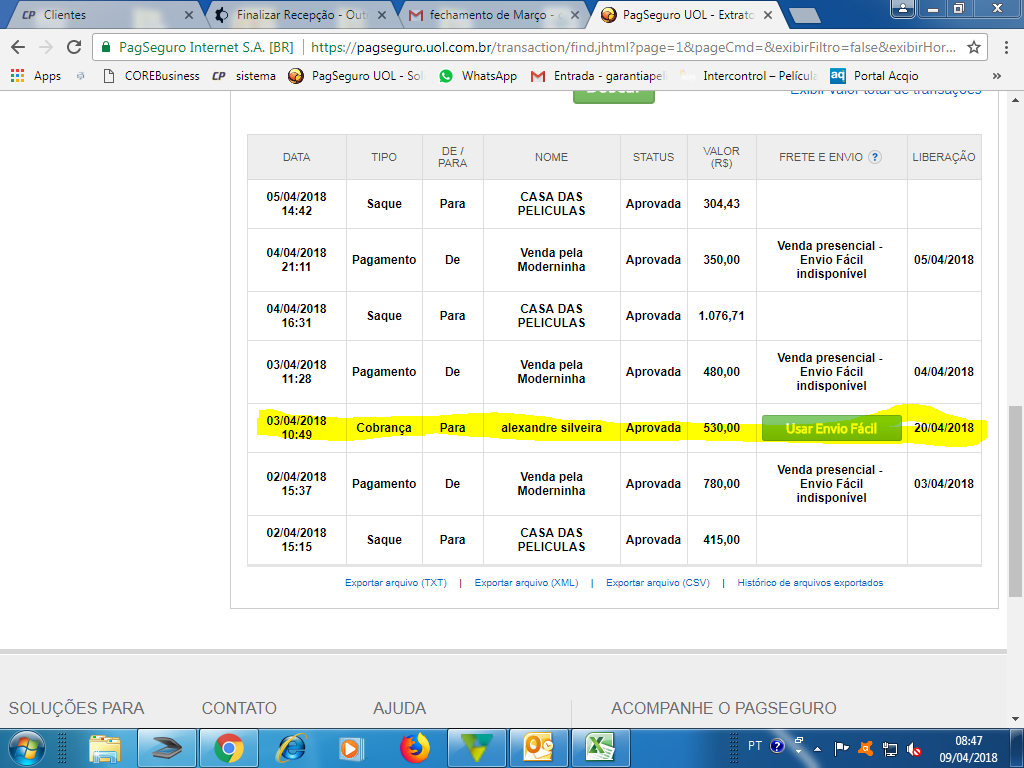Open Outlook from the taskbar
Viewport: 1024px width, 768px height.
(x=538, y=747)
